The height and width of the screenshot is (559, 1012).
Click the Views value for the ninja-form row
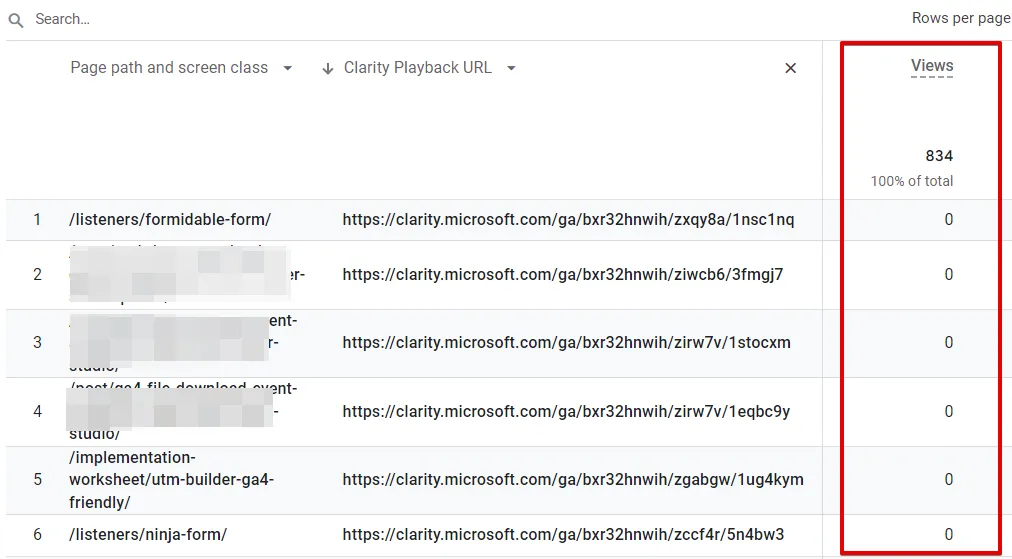tap(948, 534)
